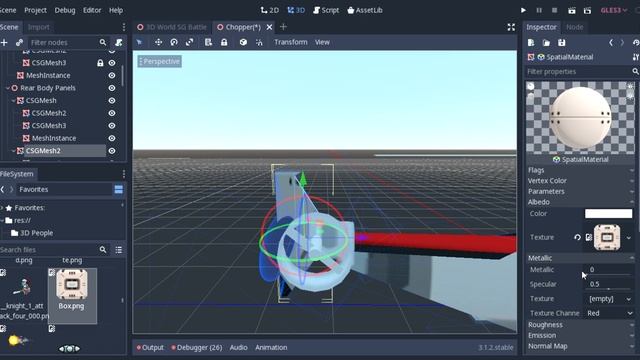Play a custom scene
Viewport: 640px width, 360px height.
587,10
